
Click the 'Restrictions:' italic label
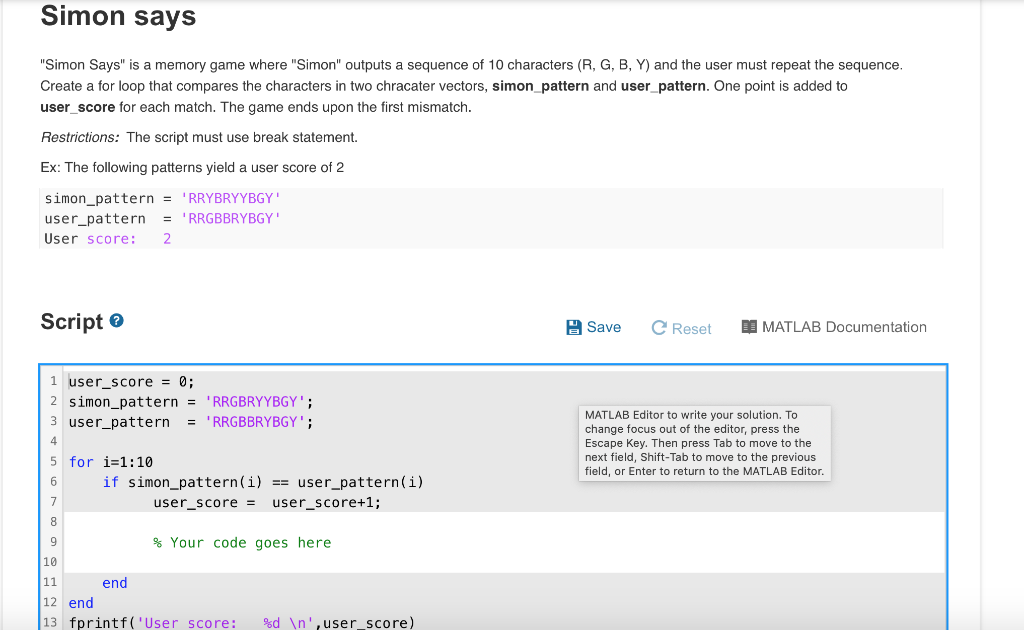(x=80, y=137)
